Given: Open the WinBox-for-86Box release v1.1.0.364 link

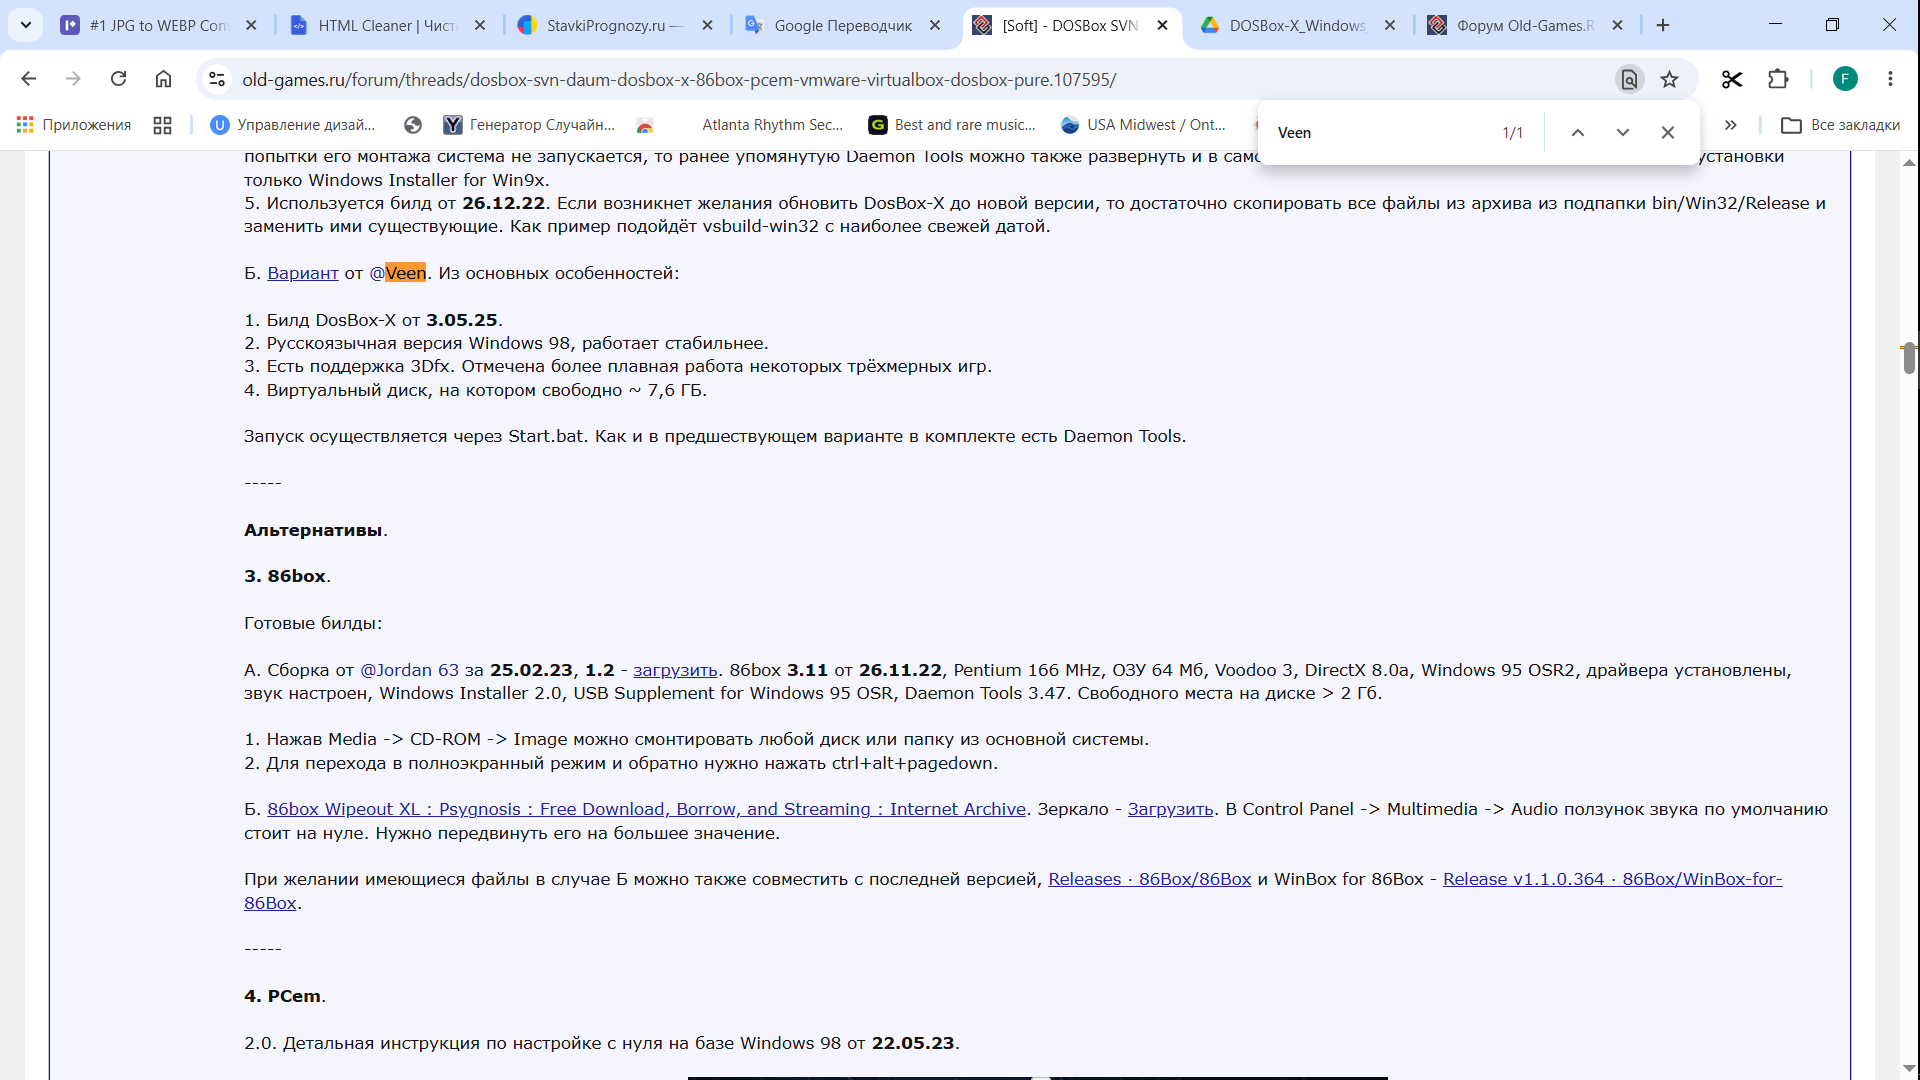Looking at the screenshot, I should point(1612,879).
